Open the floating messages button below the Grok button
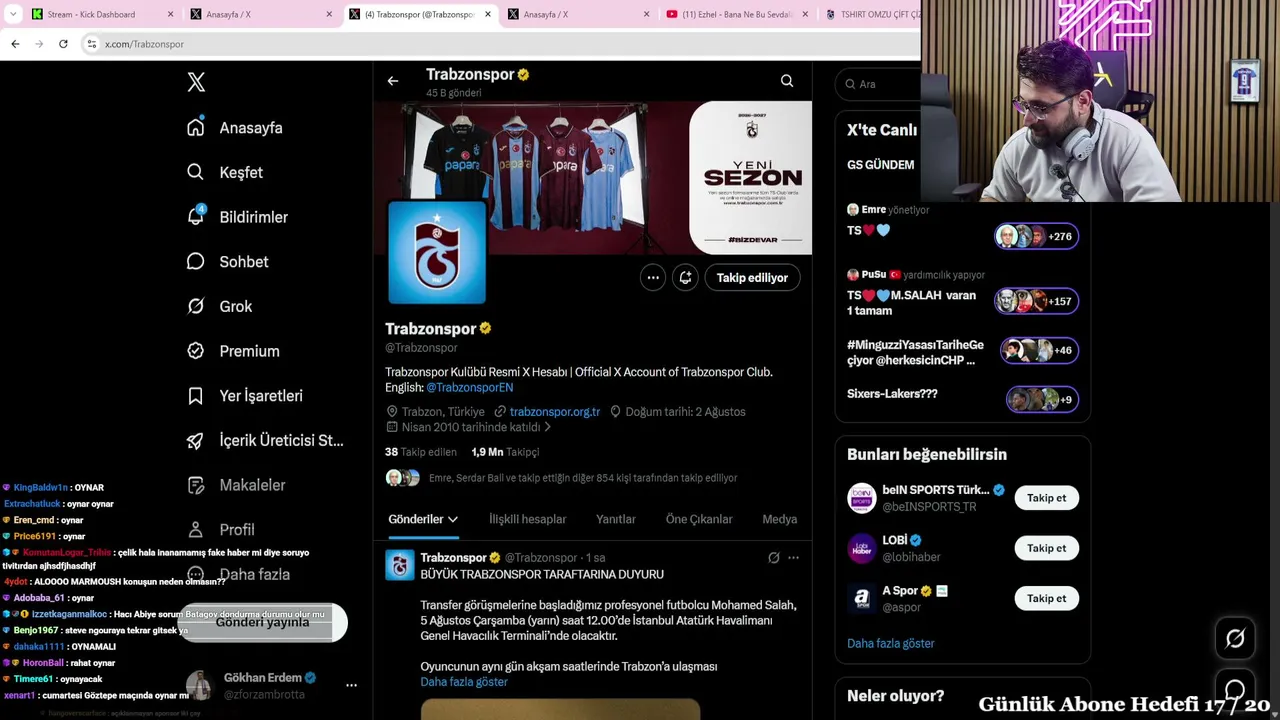Image resolution: width=1280 pixels, height=720 pixels. (x=1235, y=690)
